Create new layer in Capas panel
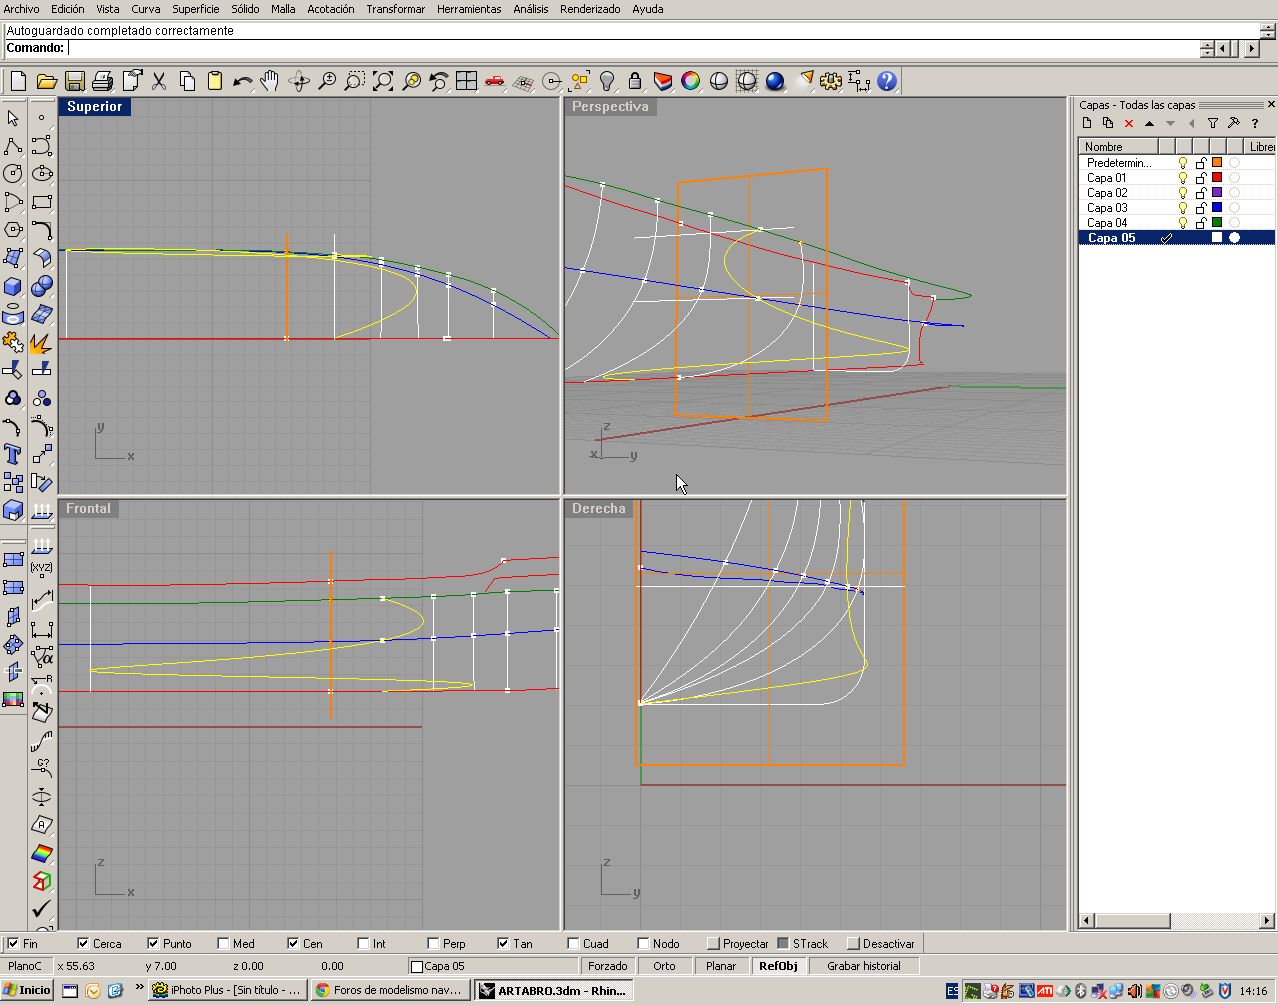The height and width of the screenshot is (1005, 1278). pyautogui.click(x=1087, y=123)
